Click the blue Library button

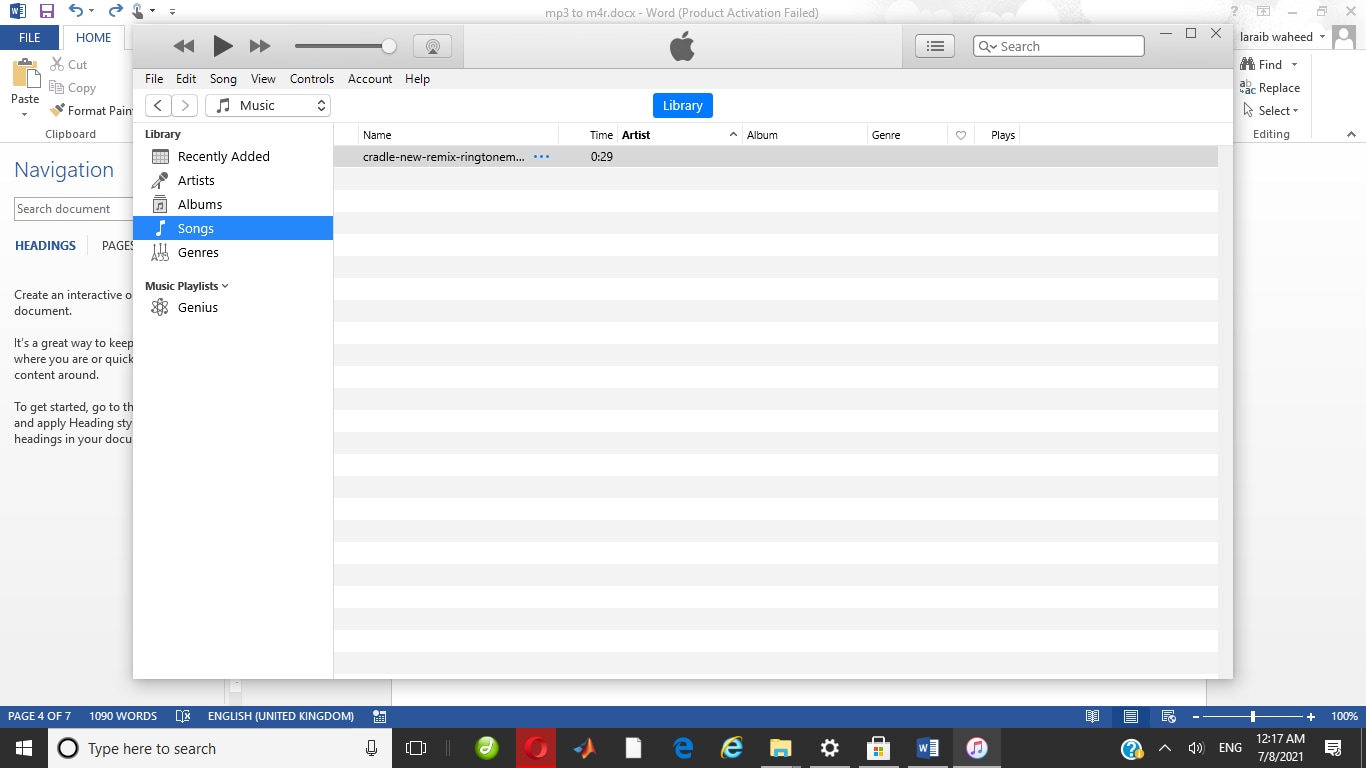[x=683, y=105]
